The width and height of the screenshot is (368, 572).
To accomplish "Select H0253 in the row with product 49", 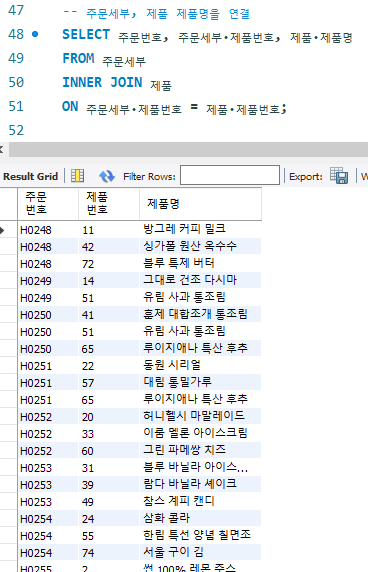I will coord(48,502).
